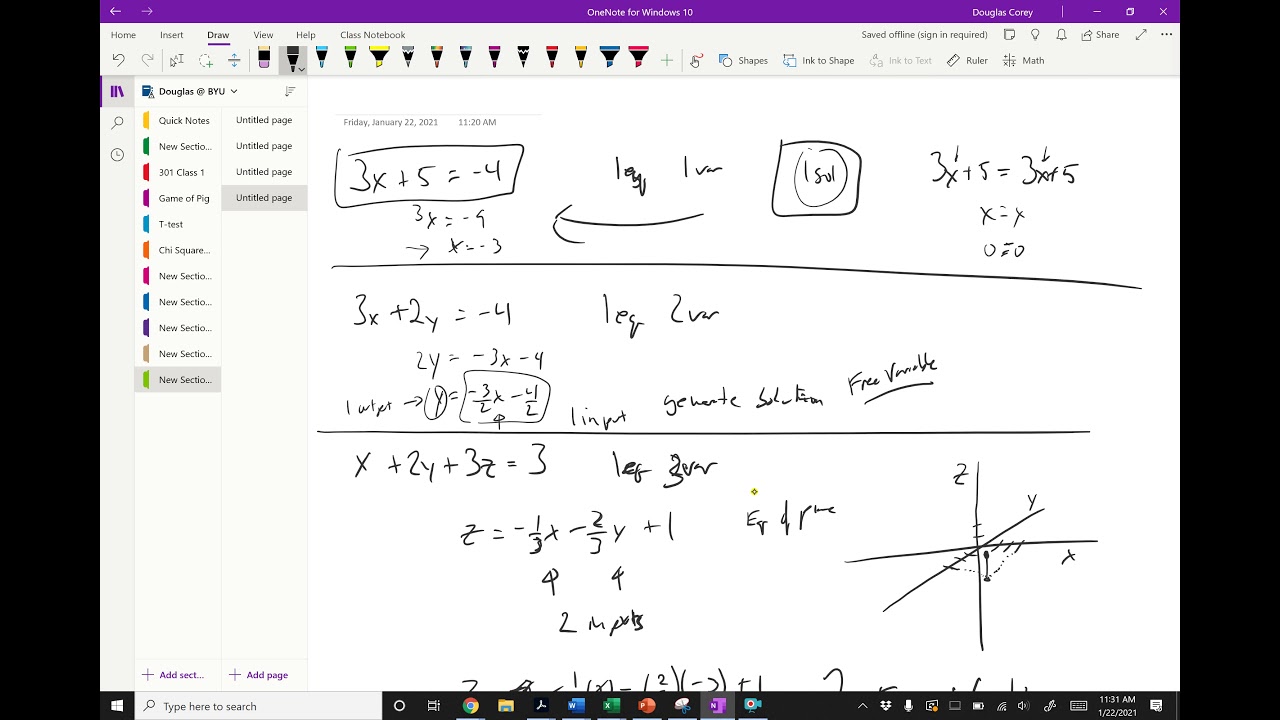Click Ink to Shape
Screen dimensions: 1280x720
click(819, 60)
